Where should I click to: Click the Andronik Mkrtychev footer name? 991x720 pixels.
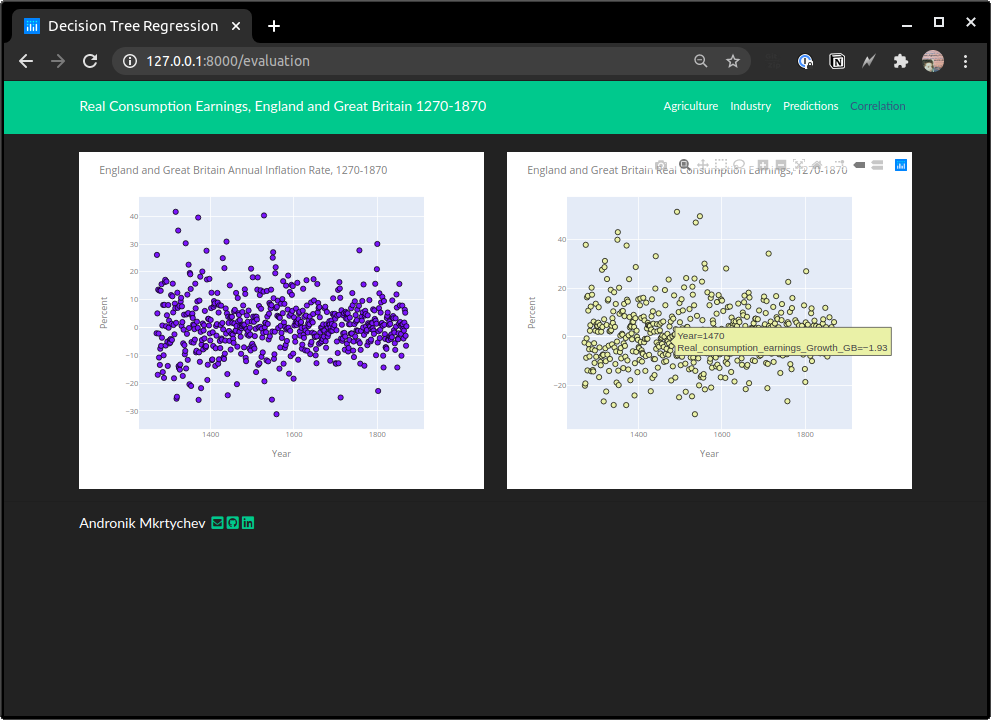[x=142, y=523]
